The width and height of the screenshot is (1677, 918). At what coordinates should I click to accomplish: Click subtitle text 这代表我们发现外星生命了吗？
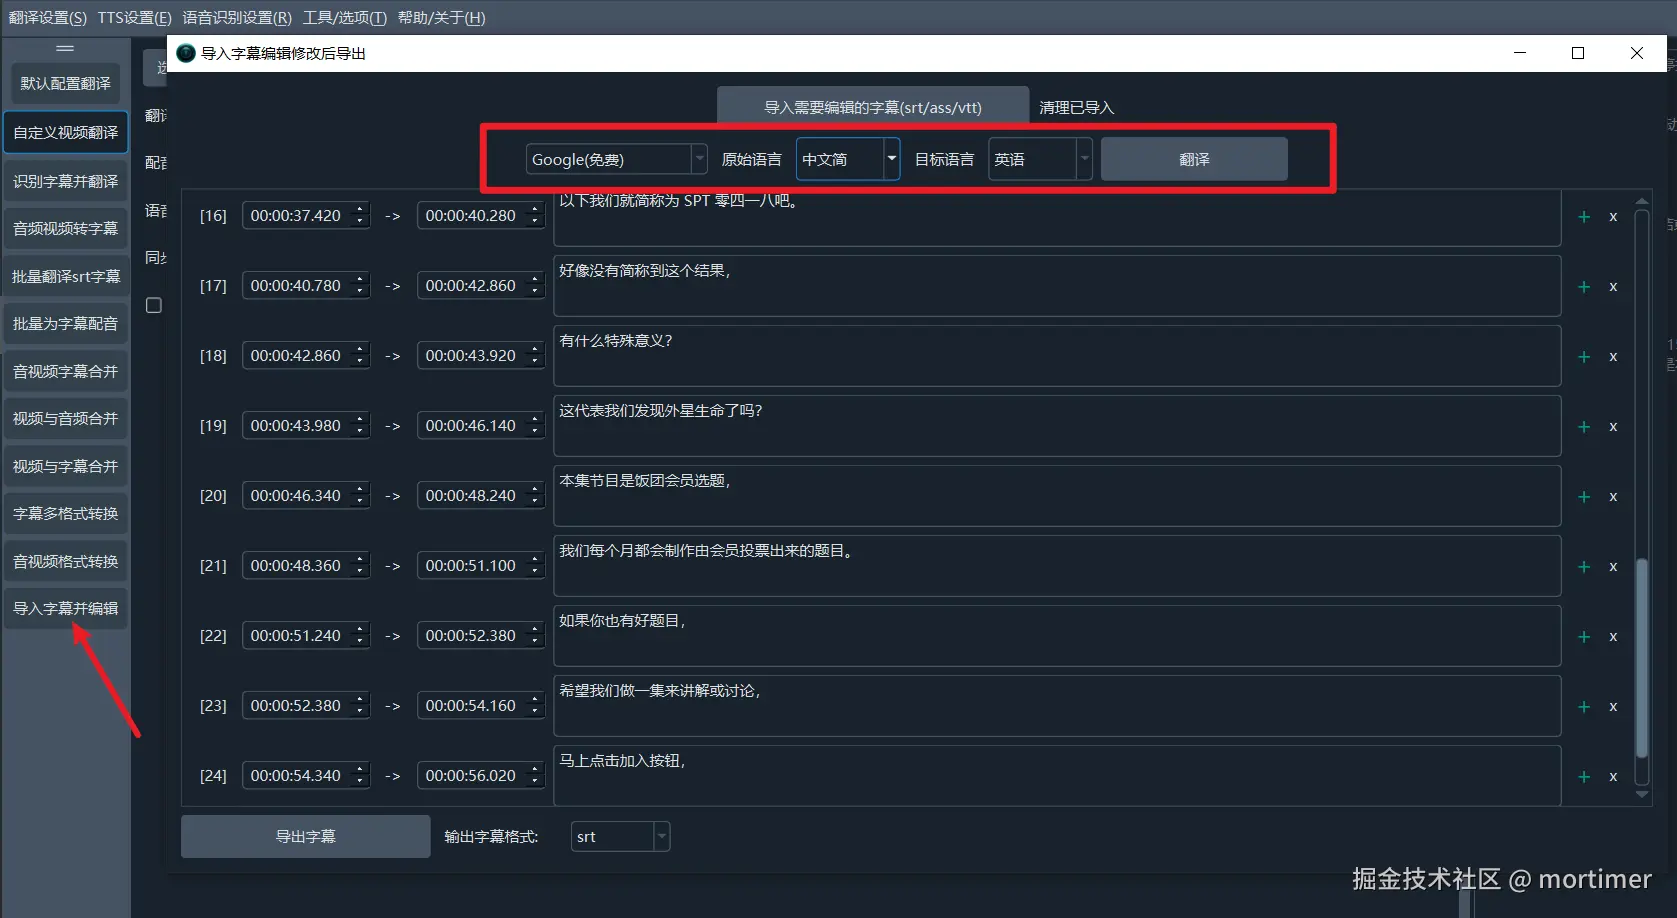click(661, 410)
